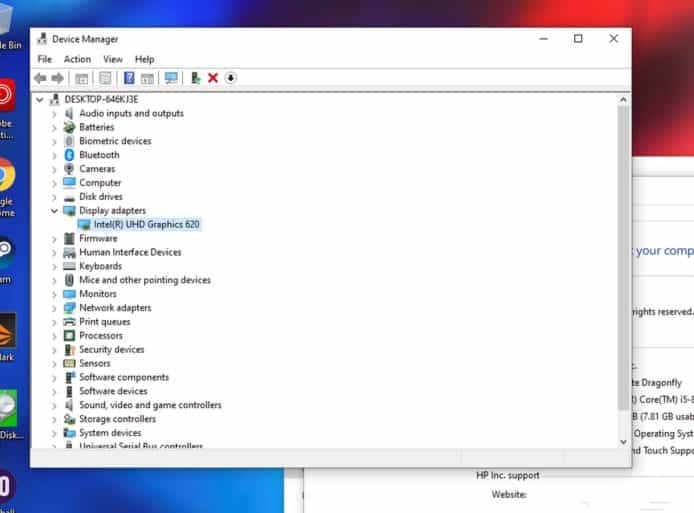
Task: Click the Batteries category icon
Action: 69,127
